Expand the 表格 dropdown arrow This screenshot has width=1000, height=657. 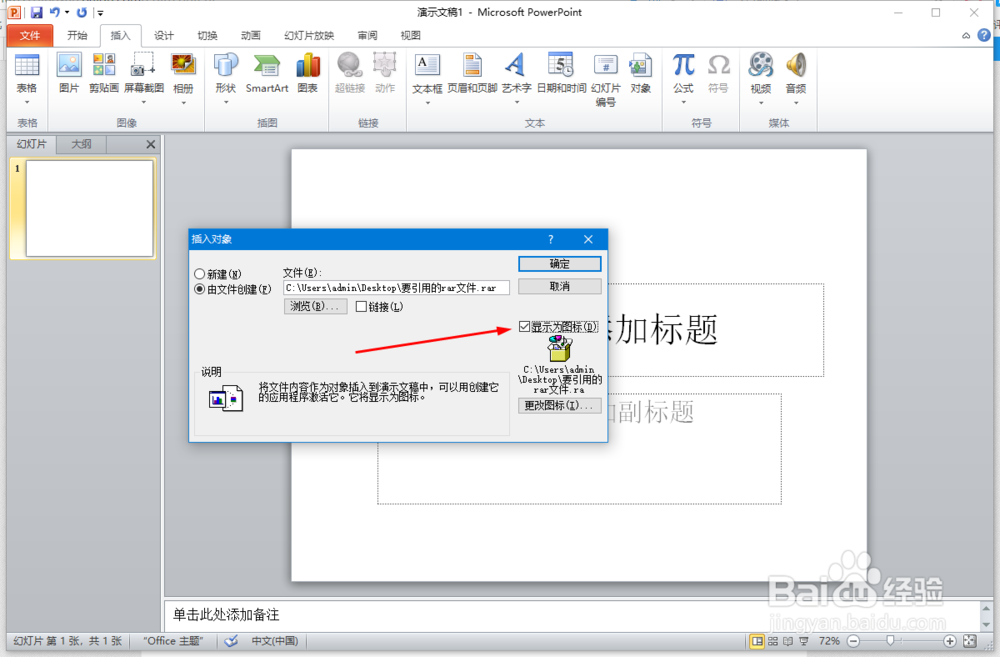pyautogui.click(x=27, y=102)
